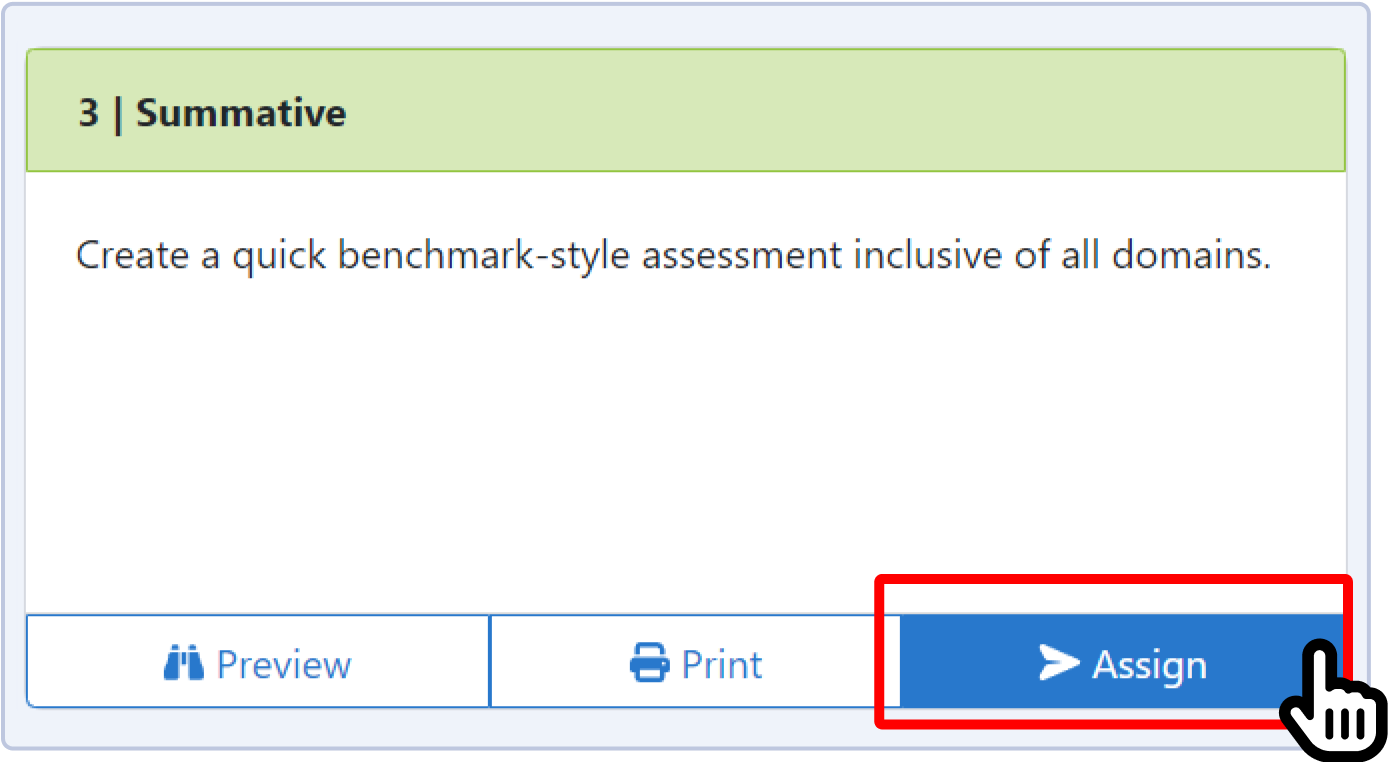
Task: Click the benchmark-style assessment description text
Action: (x=673, y=256)
